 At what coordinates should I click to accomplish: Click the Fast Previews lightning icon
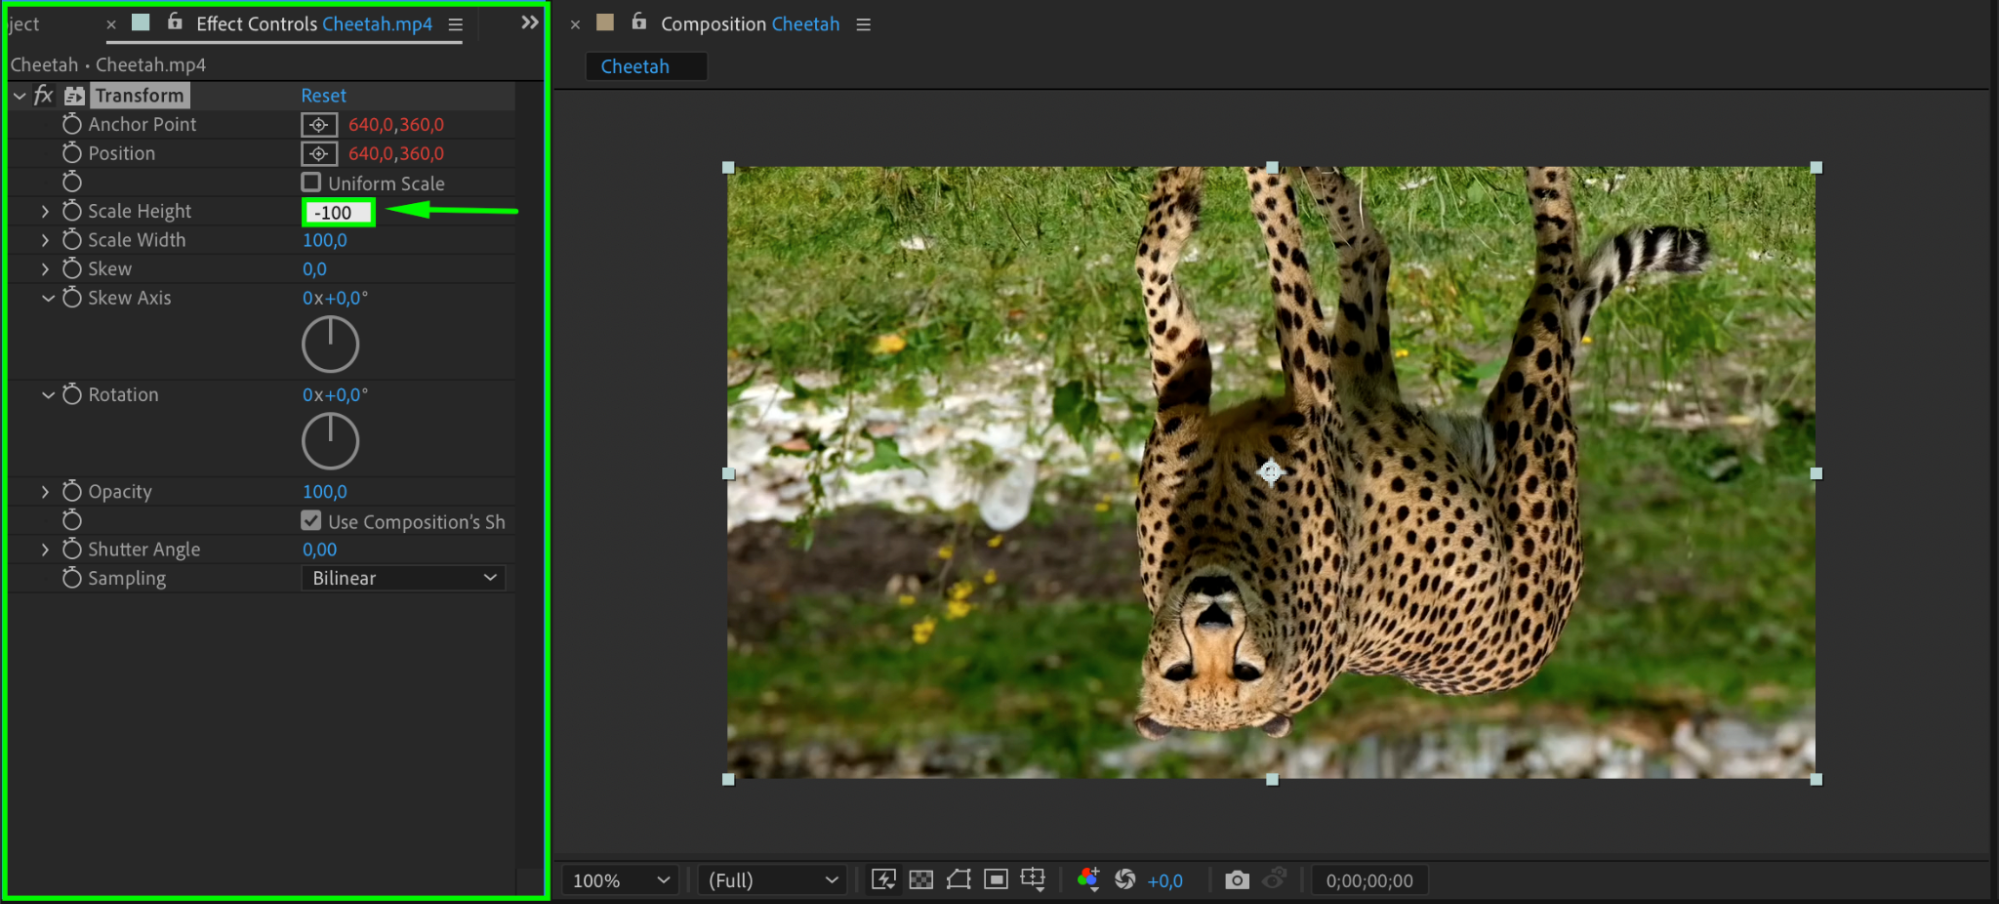[x=883, y=880]
